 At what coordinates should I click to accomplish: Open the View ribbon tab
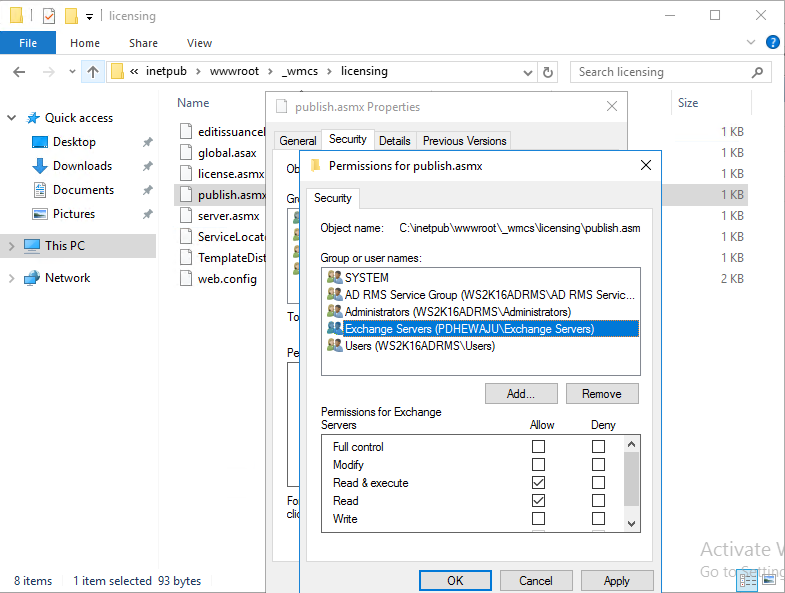click(x=199, y=43)
